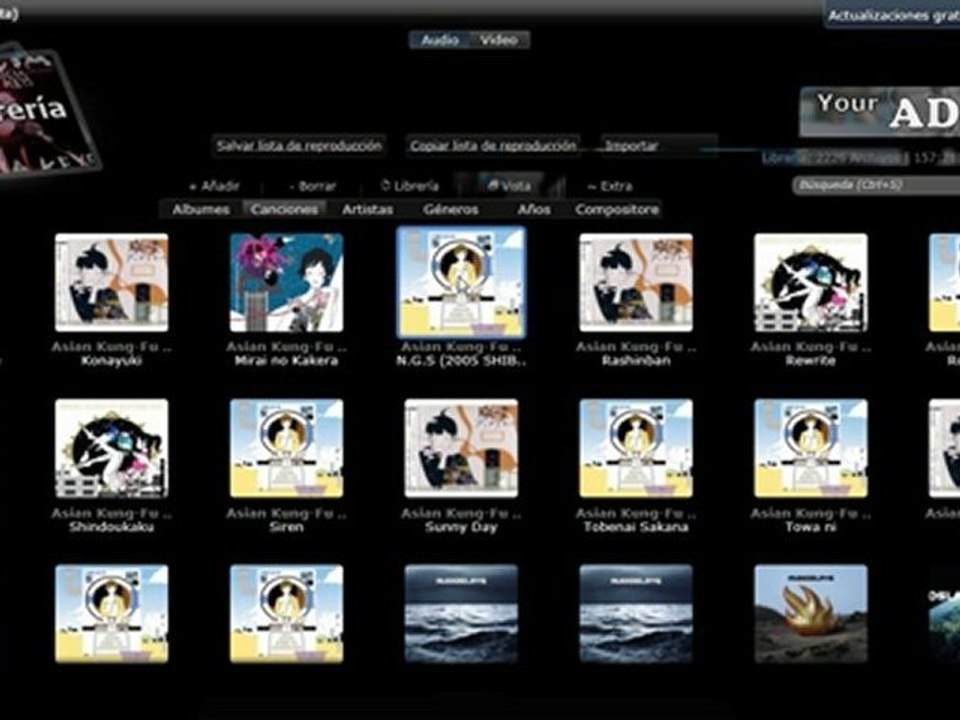The image size is (960, 720).
Task: Select the Konayuki song cover
Action: pyautogui.click(x=111, y=282)
